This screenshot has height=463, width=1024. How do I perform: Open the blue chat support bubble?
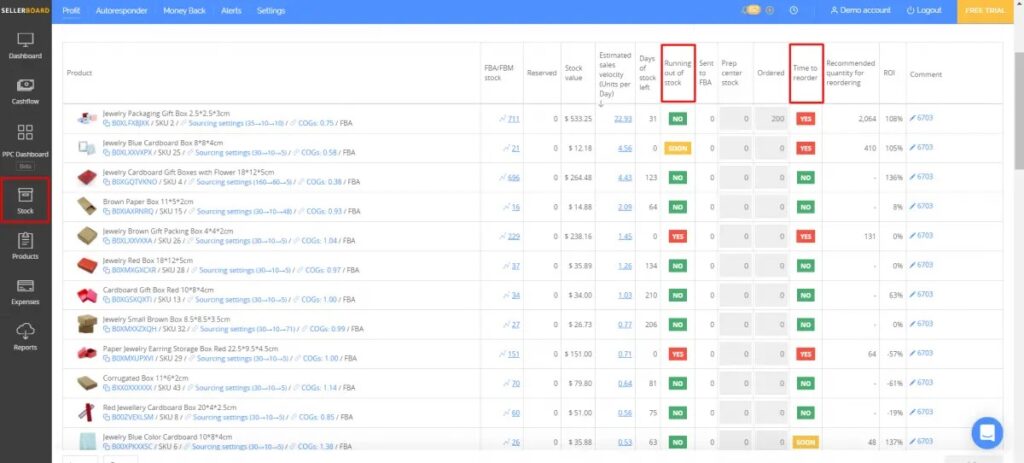pyautogui.click(x=986, y=432)
